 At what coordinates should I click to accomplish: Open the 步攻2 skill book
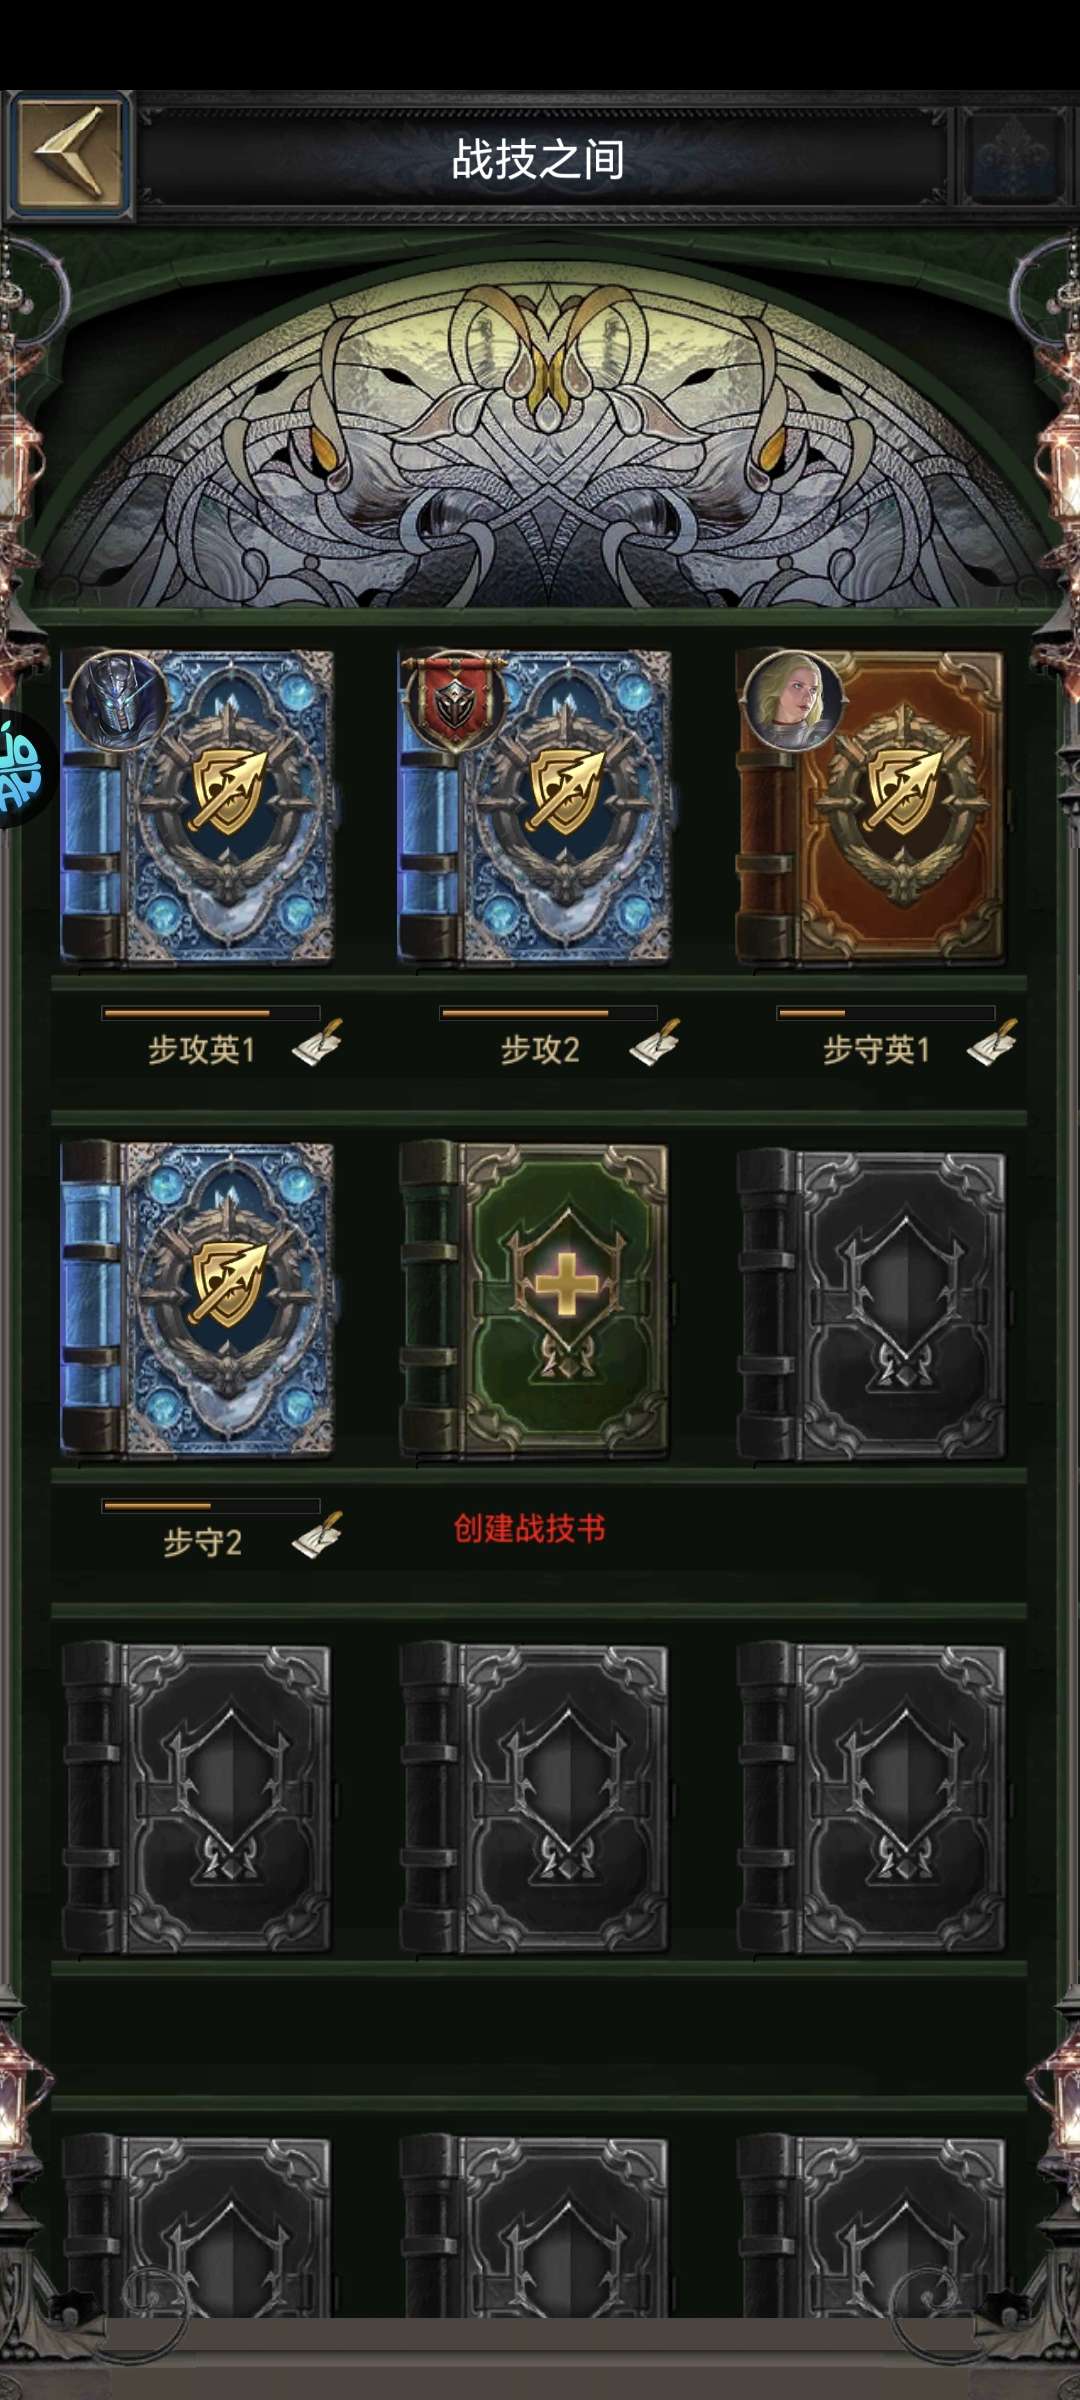click(x=534, y=807)
